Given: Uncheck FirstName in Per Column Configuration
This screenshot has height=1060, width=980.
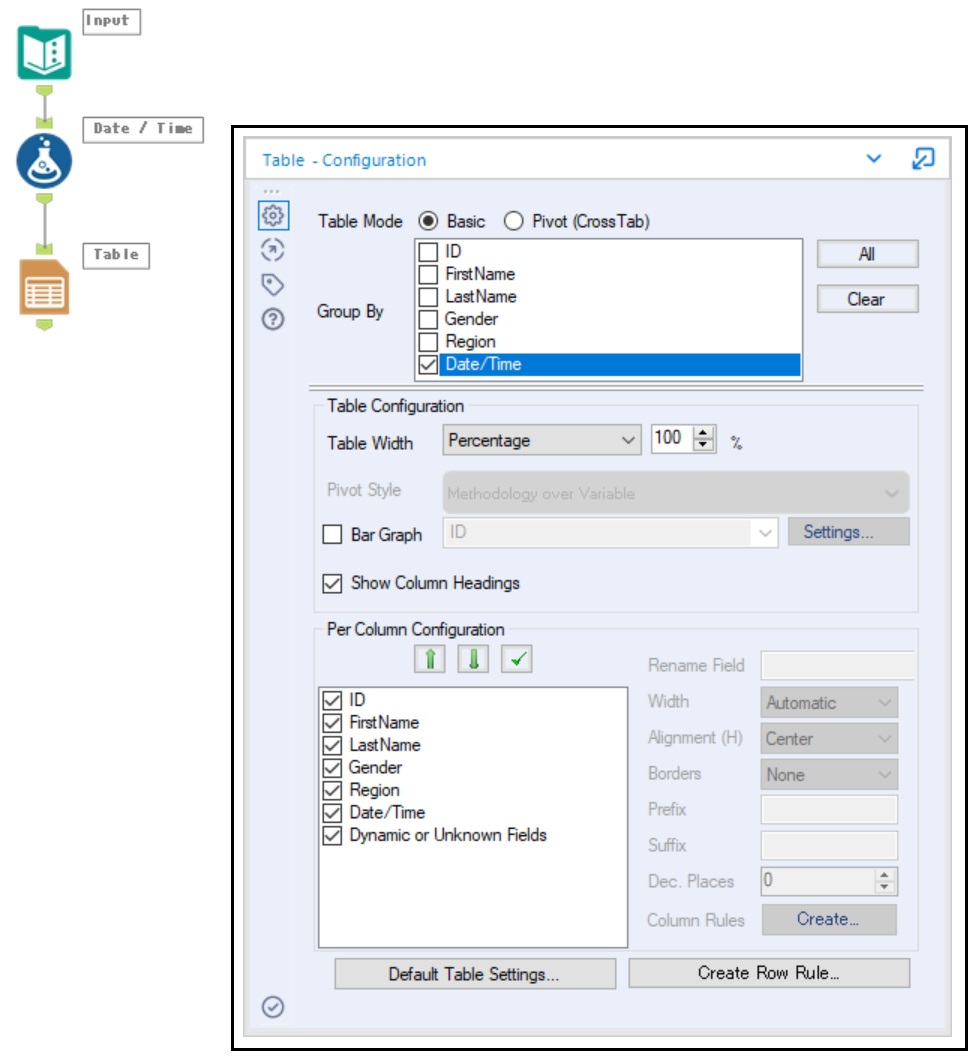Looking at the screenshot, I should point(333,723).
